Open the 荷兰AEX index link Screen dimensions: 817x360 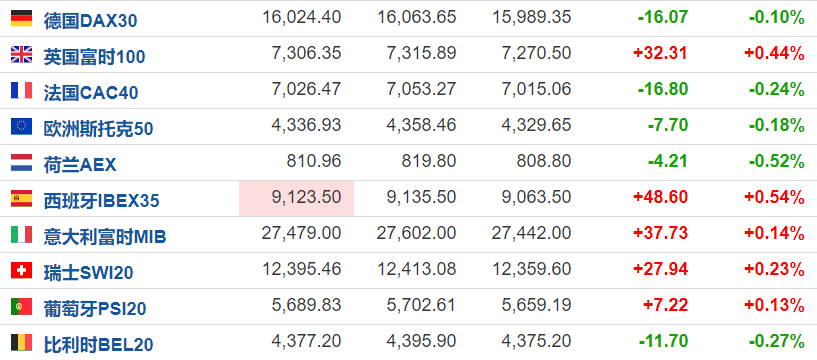80,165
